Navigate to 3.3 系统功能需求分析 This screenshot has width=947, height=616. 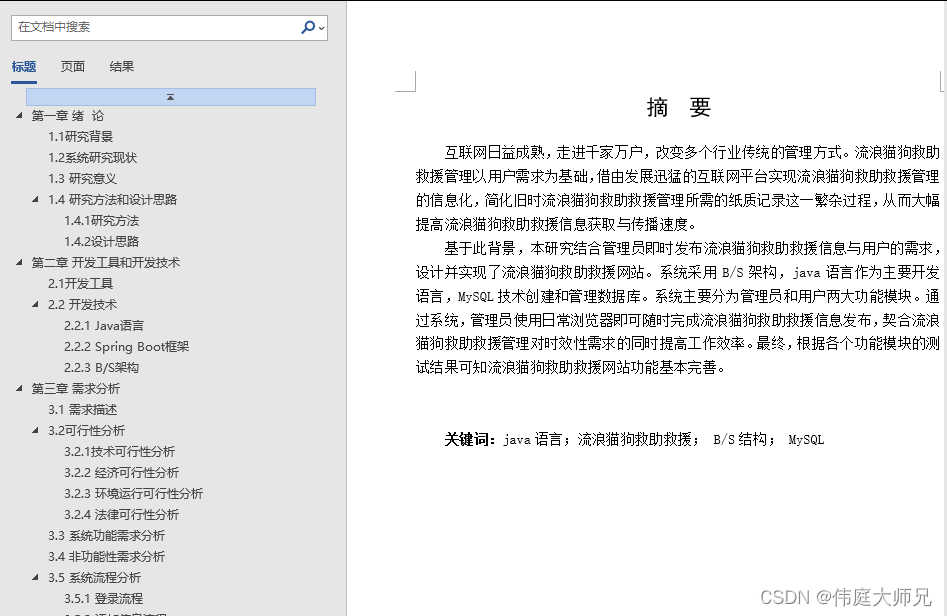106,536
